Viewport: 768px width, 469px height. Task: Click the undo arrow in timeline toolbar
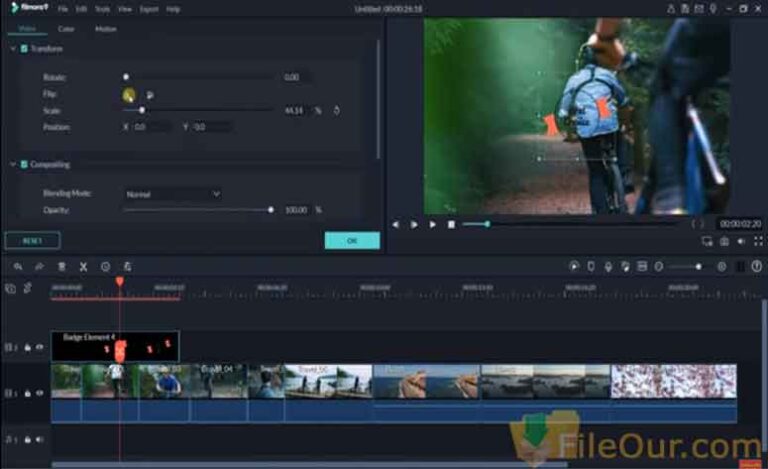click(x=19, y=267)
